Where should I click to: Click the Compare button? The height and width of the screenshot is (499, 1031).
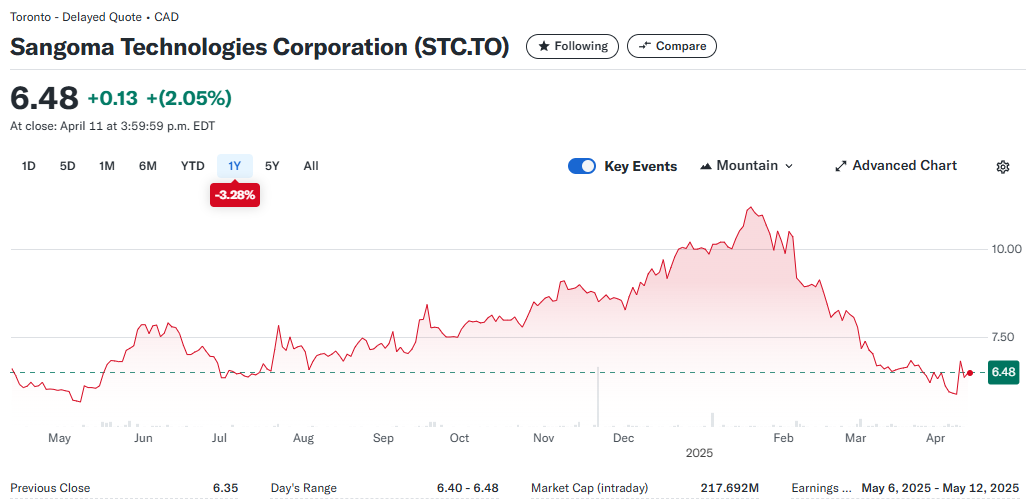672,46
